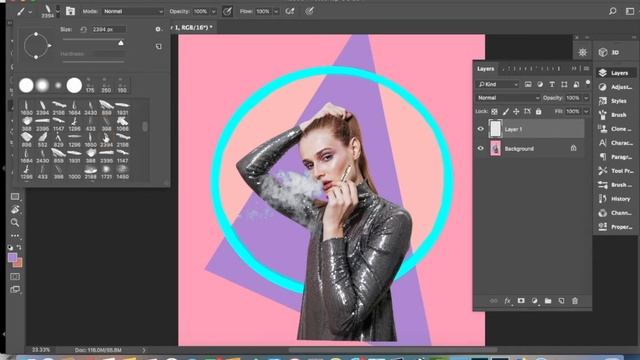The height and width of the screenshot is (360, 640).
Task: Click the foreground purple color swatch
Action: click(12, 257)
